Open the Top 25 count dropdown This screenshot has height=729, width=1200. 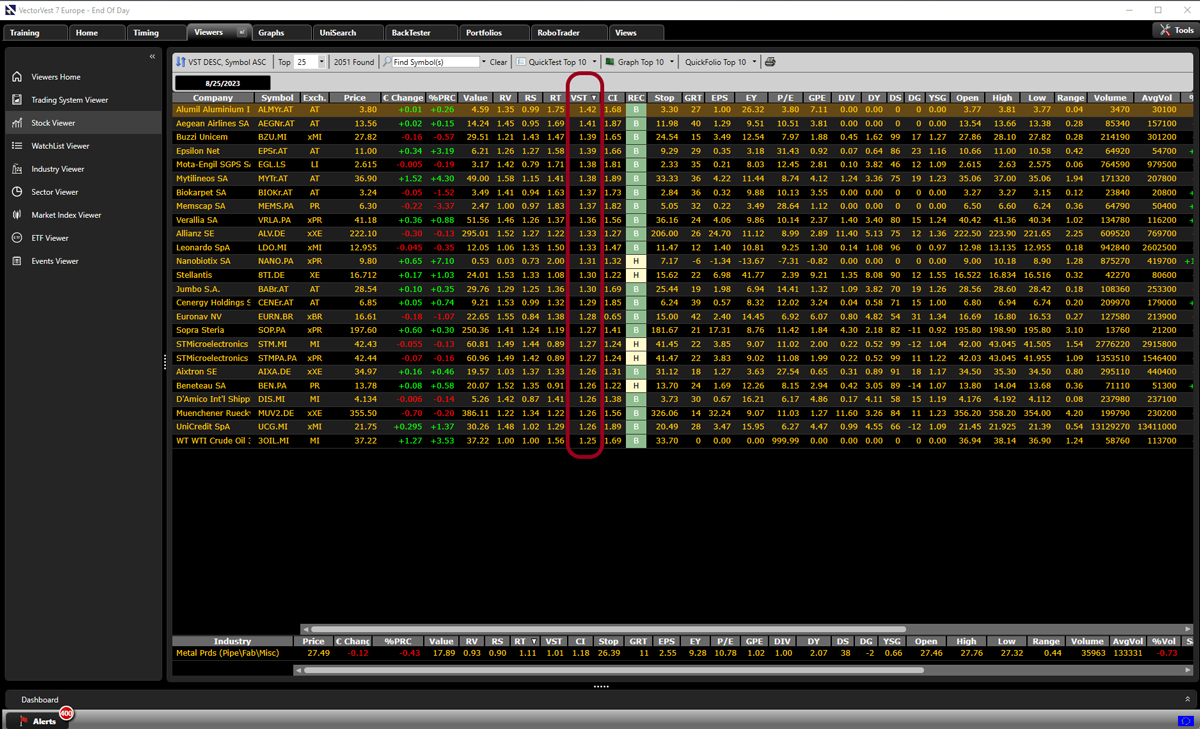pos(321,62)
